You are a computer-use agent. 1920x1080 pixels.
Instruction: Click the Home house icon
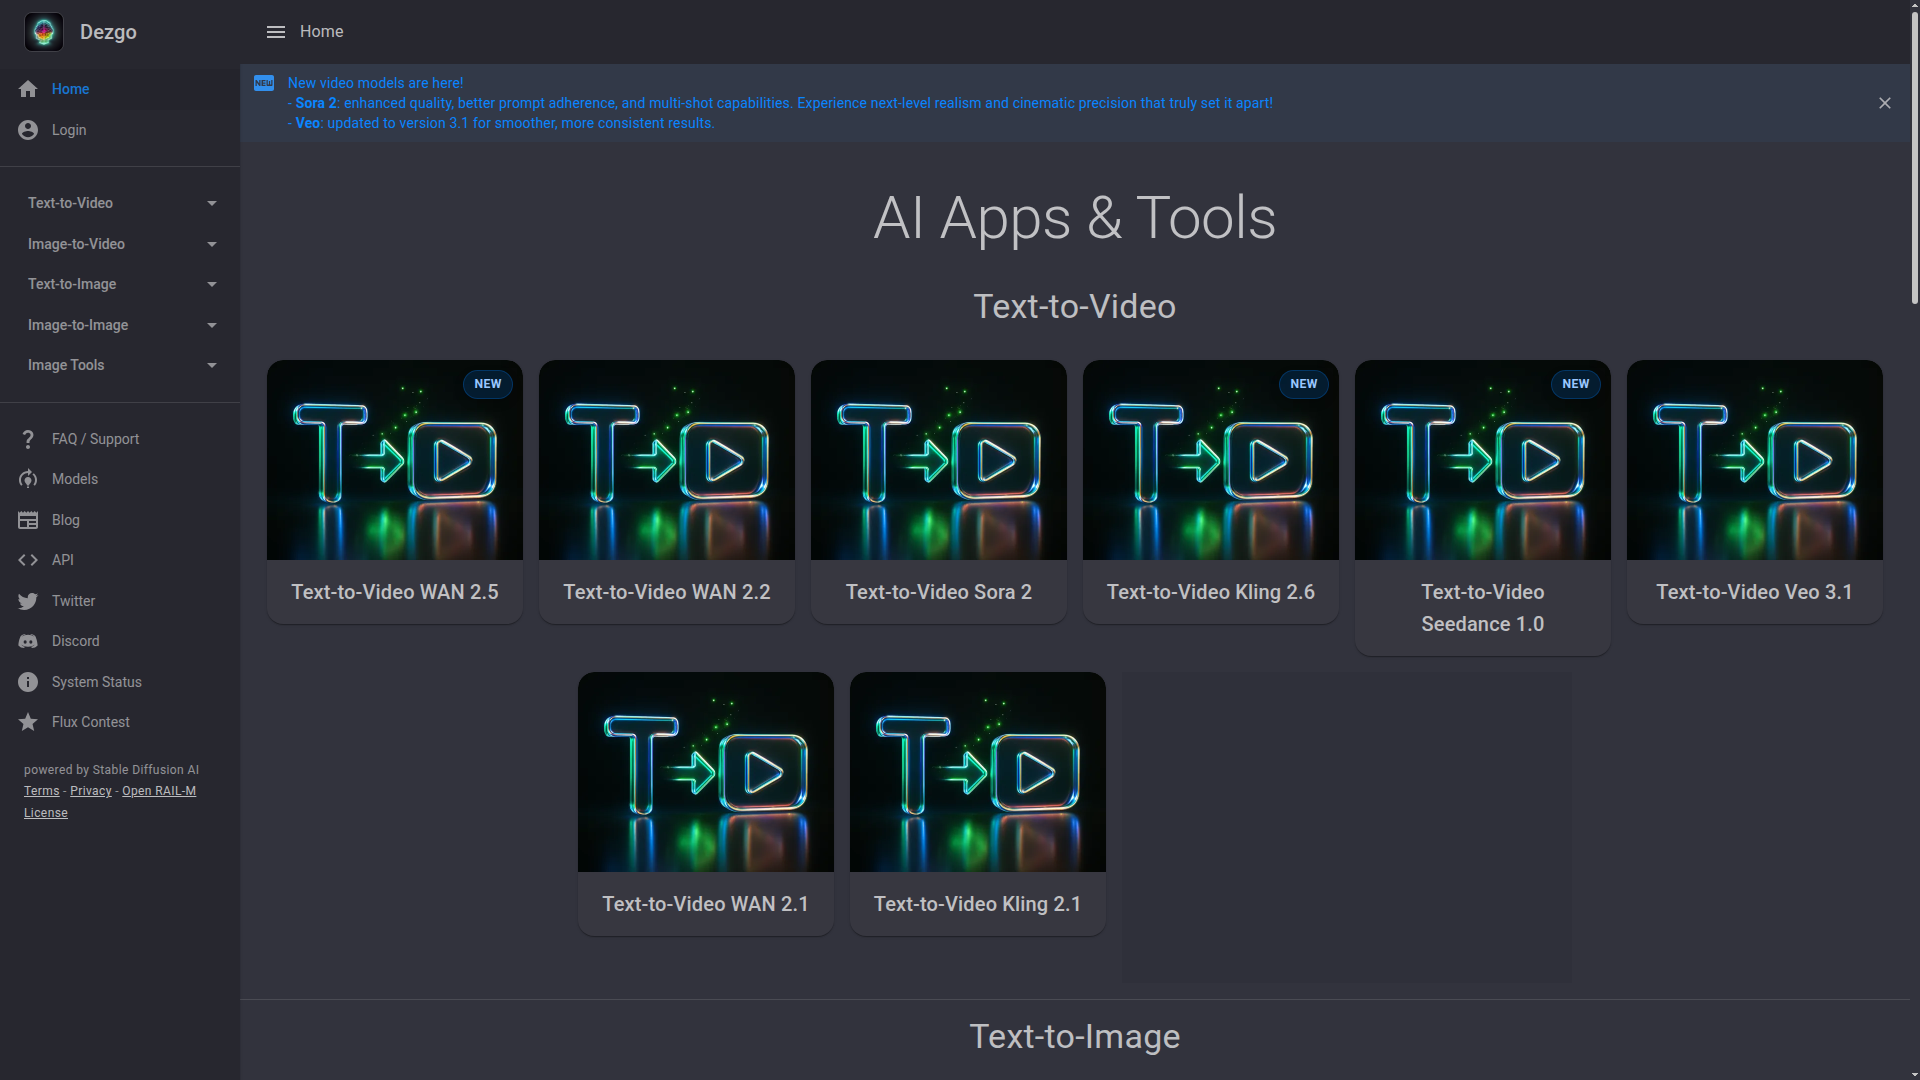coord(28,89)
